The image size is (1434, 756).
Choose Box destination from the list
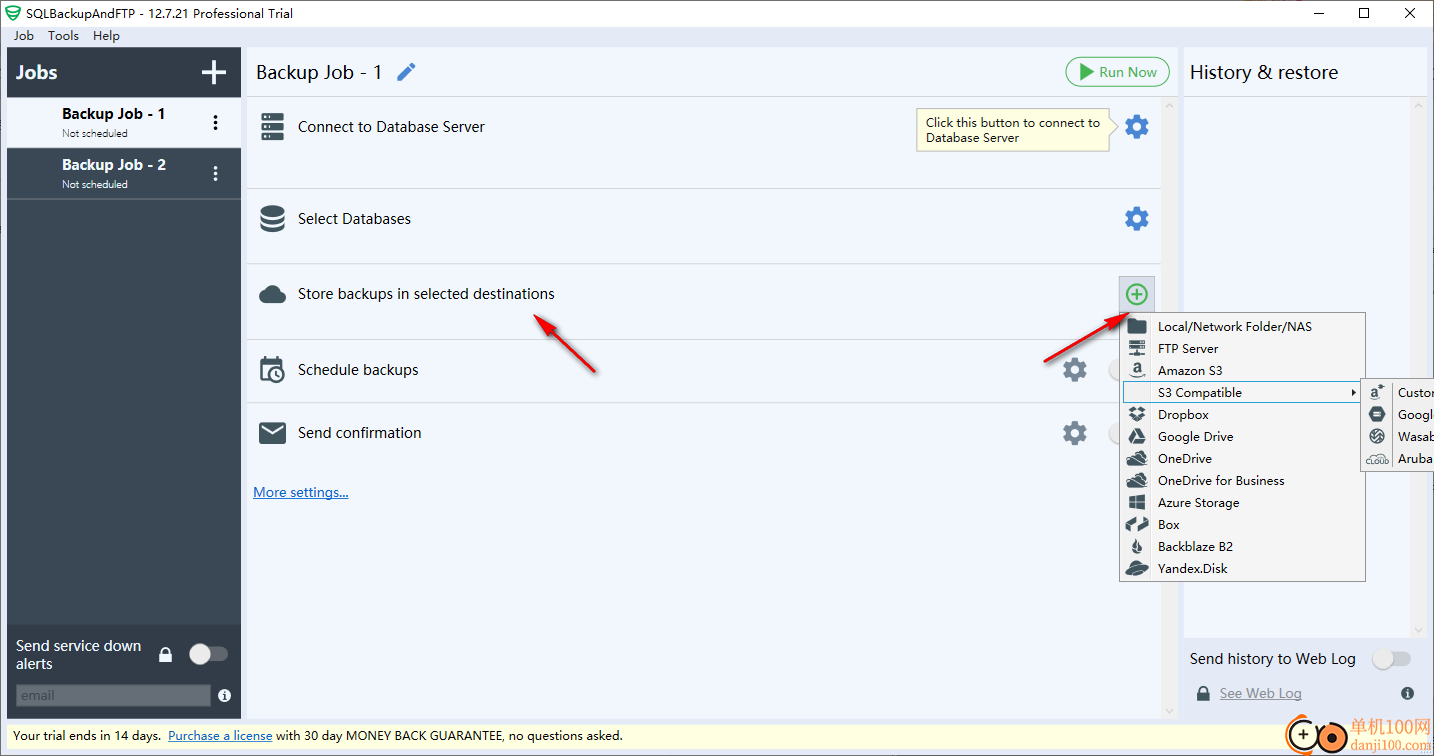coord(1243,525)
